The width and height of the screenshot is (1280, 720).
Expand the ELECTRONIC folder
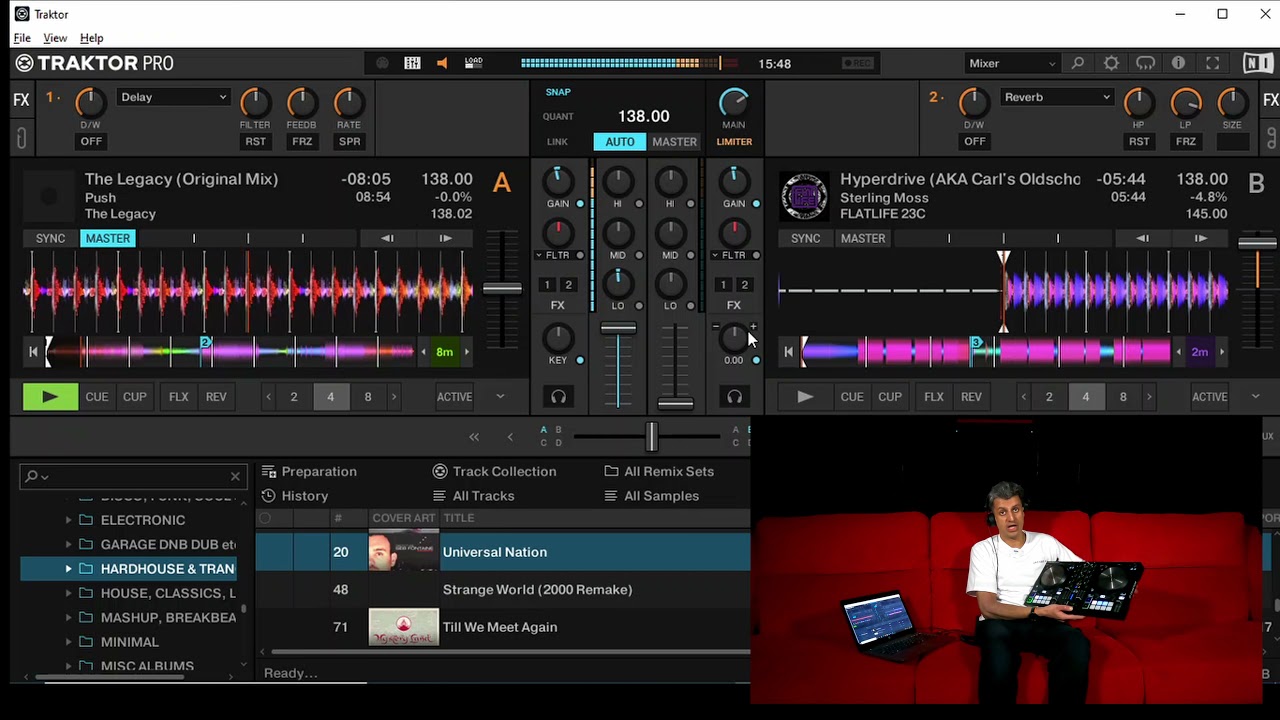(x=68, y=520)
